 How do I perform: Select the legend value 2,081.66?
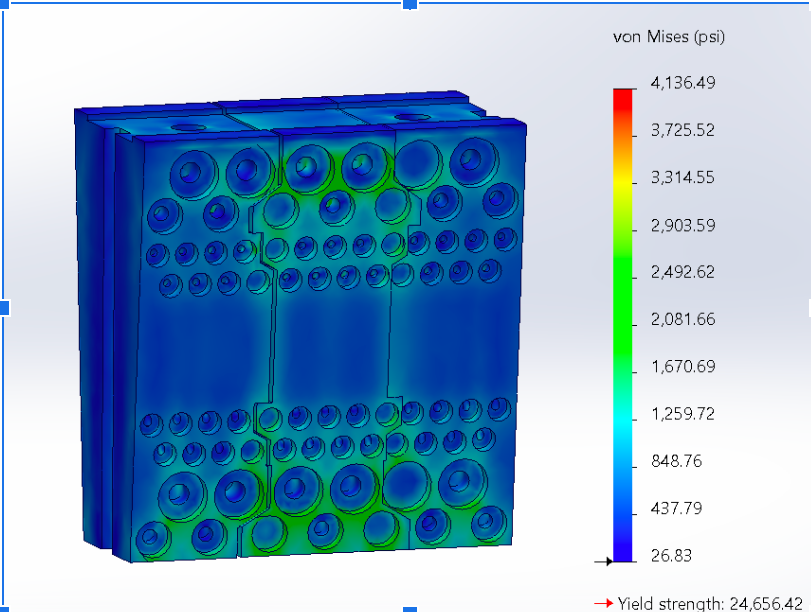683,319
